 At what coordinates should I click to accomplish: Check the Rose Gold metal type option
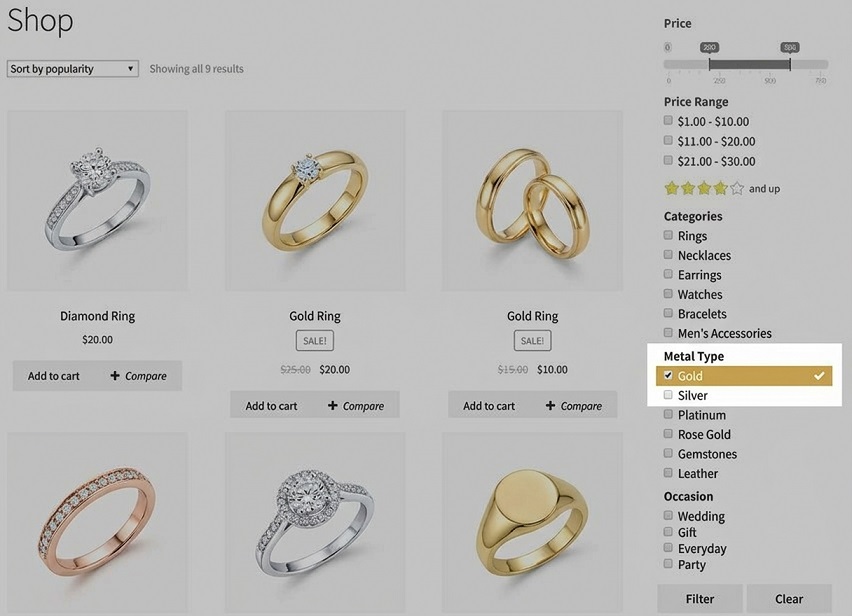click(x=667, y=434)
